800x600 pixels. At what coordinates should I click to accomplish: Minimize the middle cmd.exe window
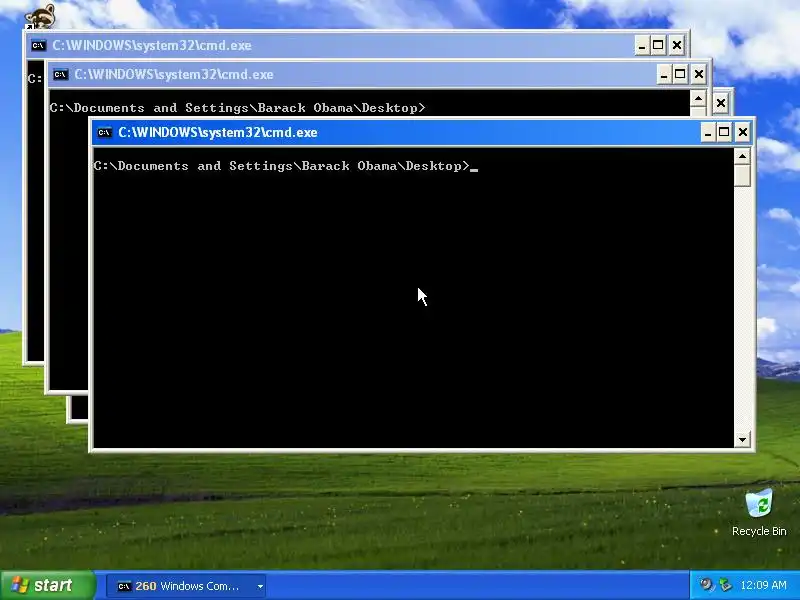click(x=663, y=74)
